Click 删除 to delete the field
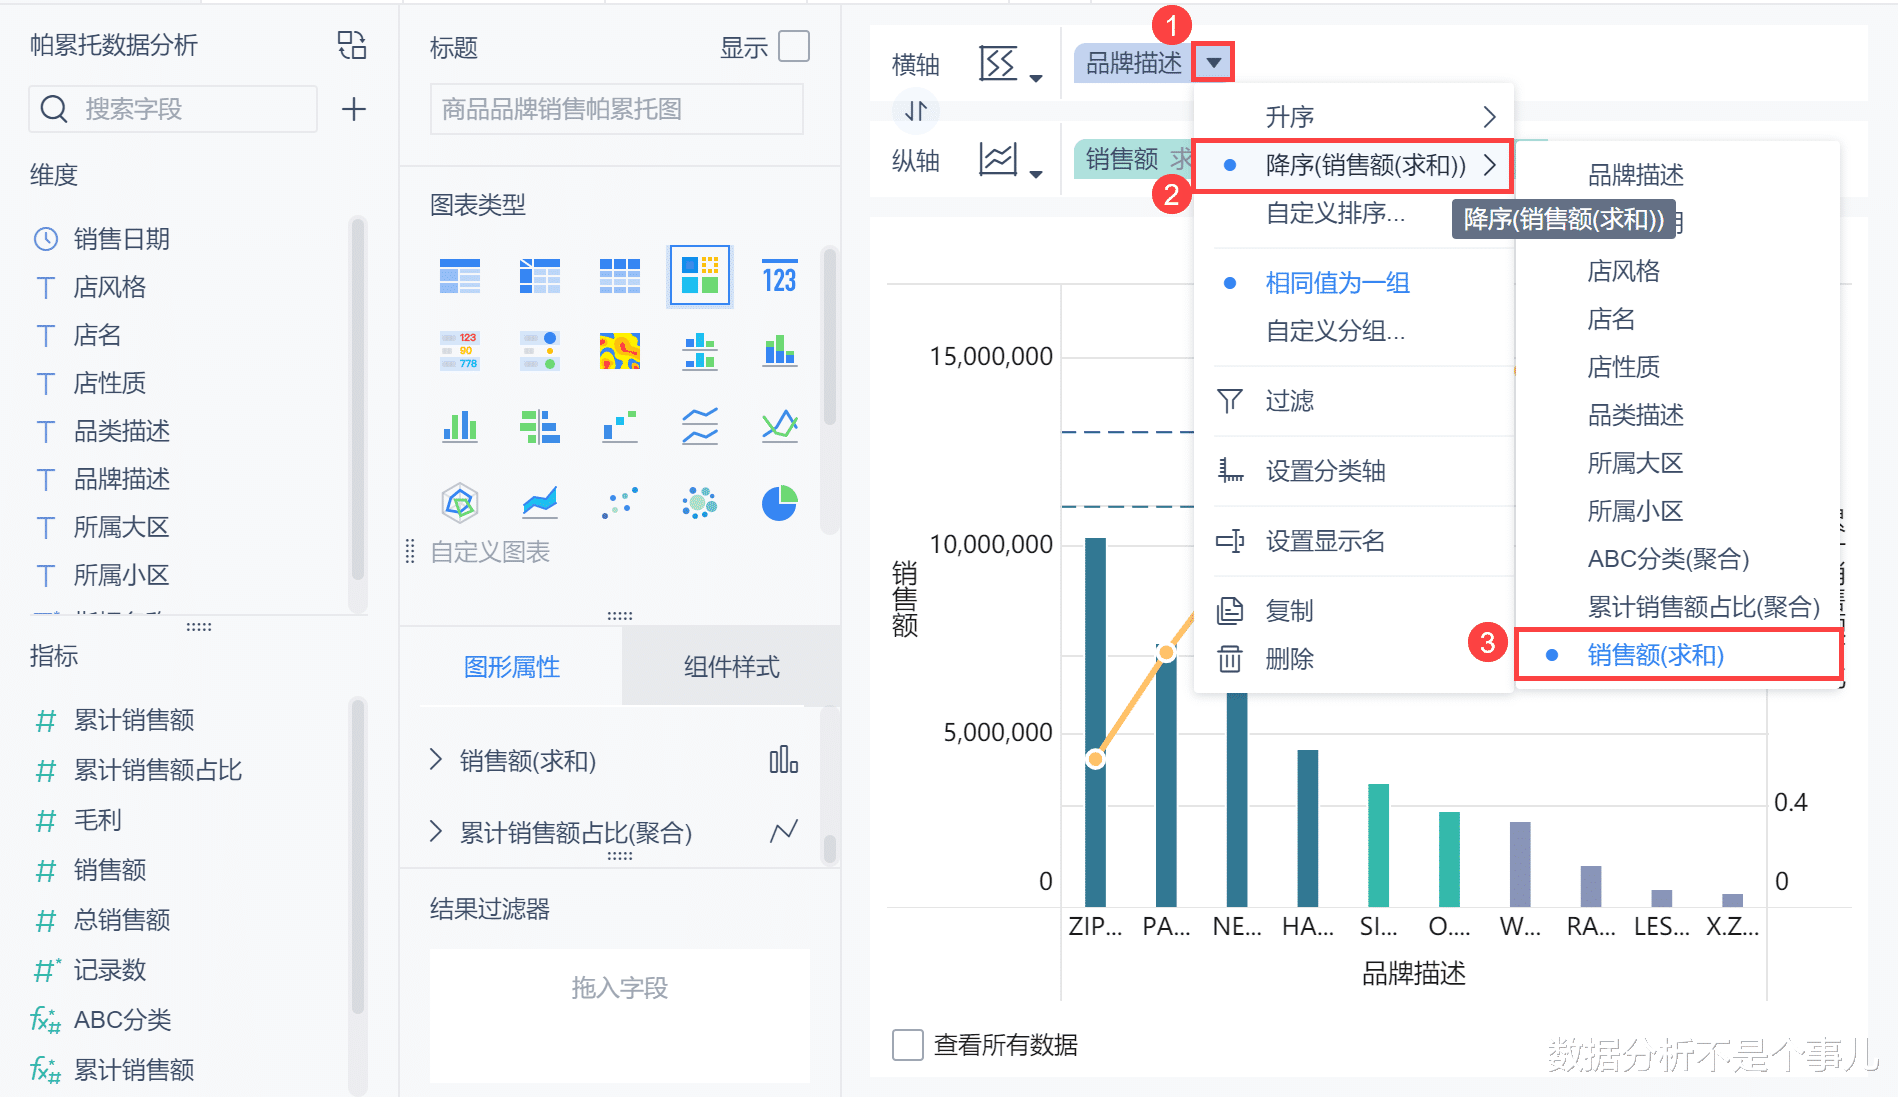Screen dimensions: 1898x1097 (1289, 659)
